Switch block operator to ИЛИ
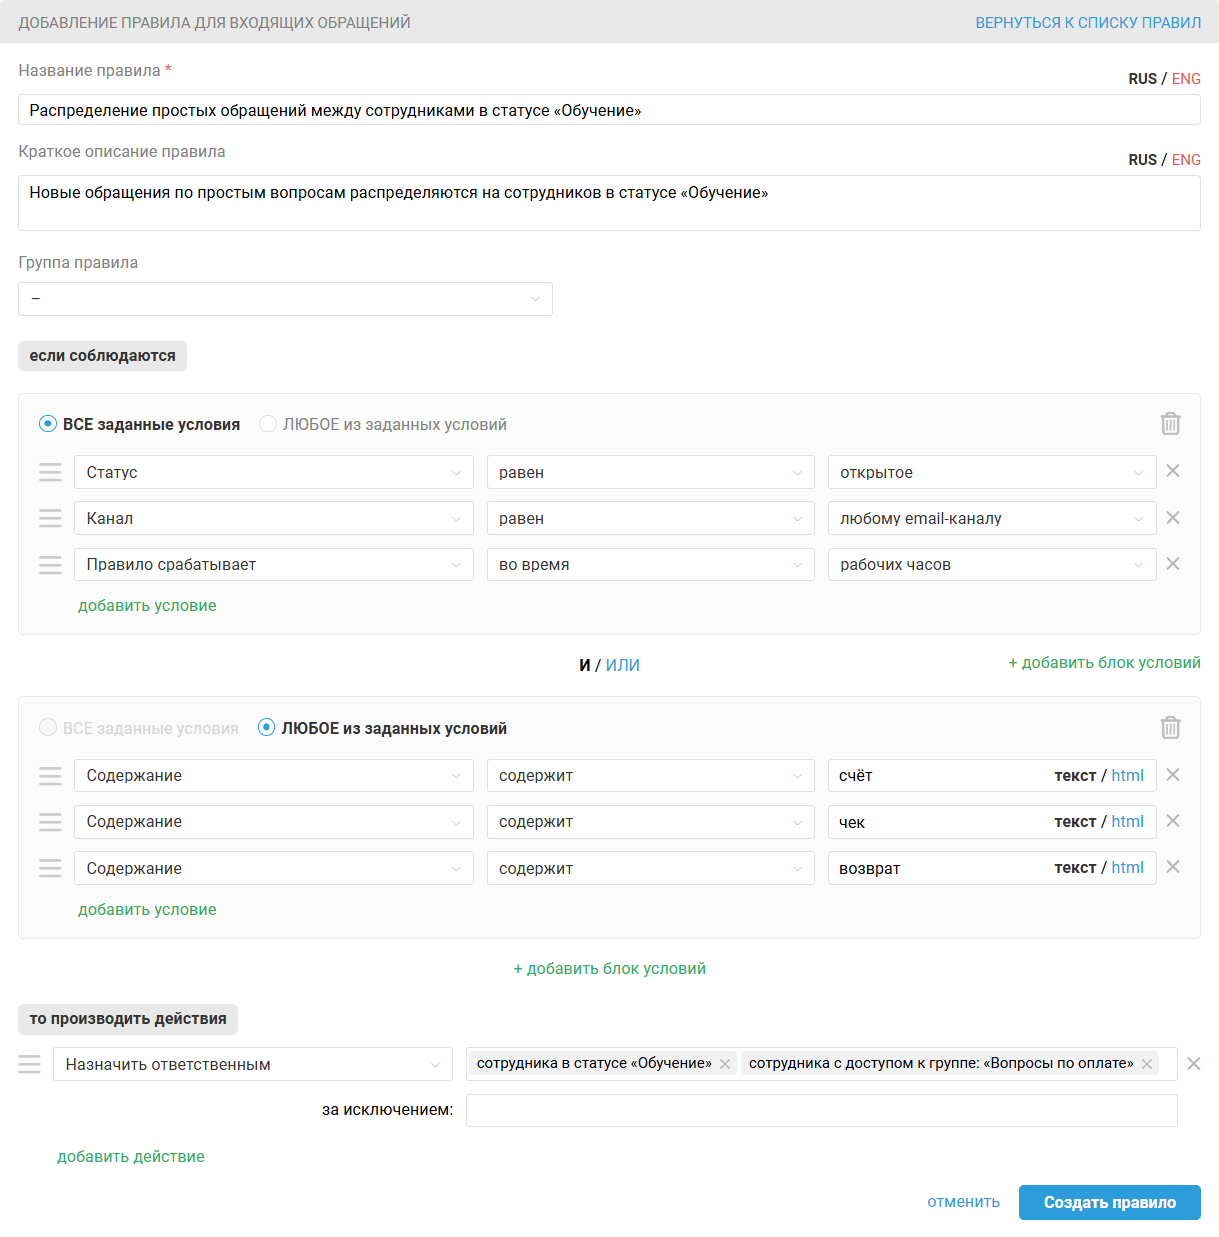This screenshot has height=1237, width=1219. click(622, 665)
